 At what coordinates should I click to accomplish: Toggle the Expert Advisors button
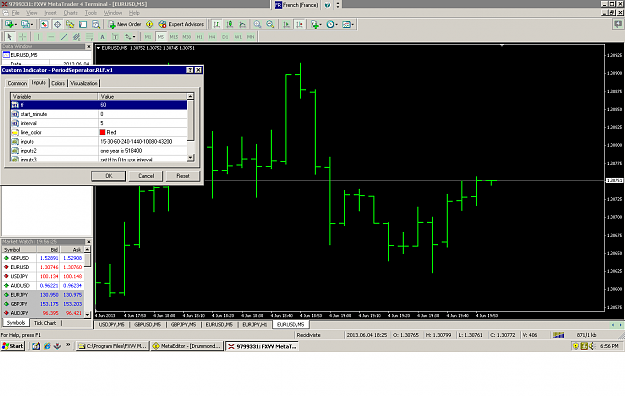click(x=181, y=24)
